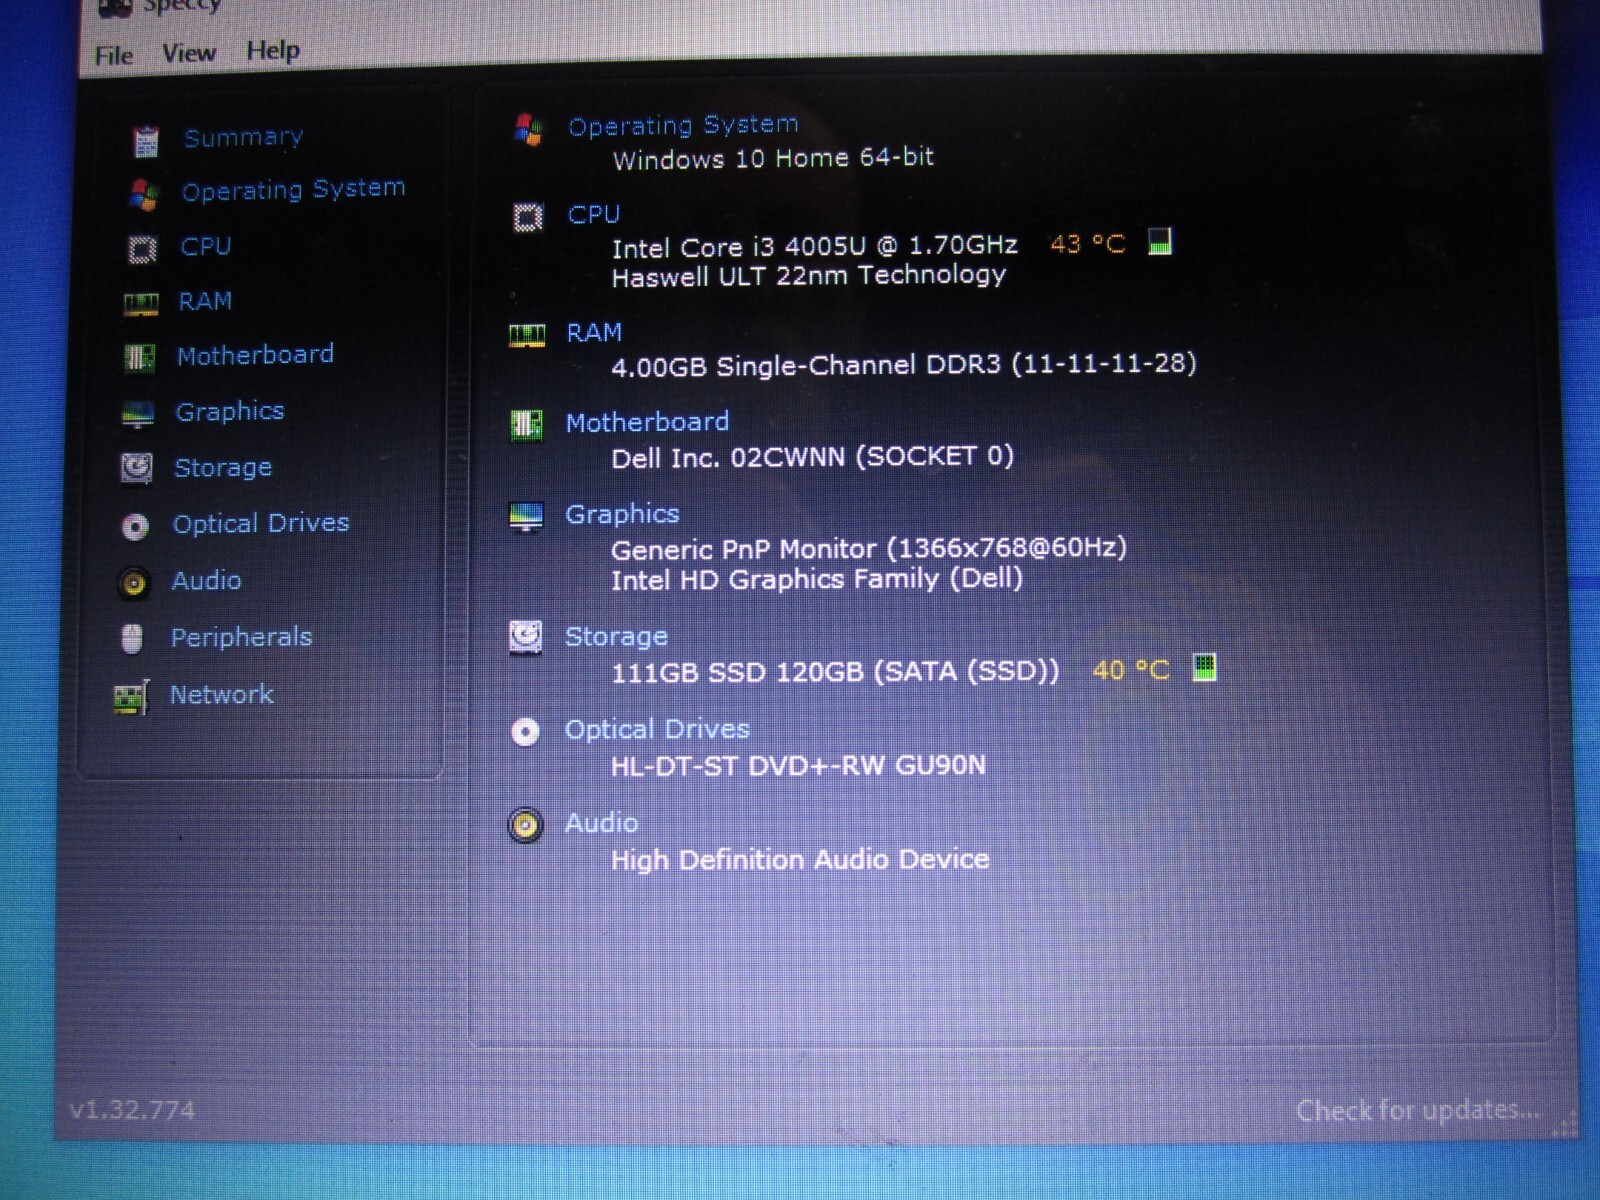Click the 40 °C storage temperature value
The width and height of the screenshot is (1600, 1200).
(x=1131, y=669)
